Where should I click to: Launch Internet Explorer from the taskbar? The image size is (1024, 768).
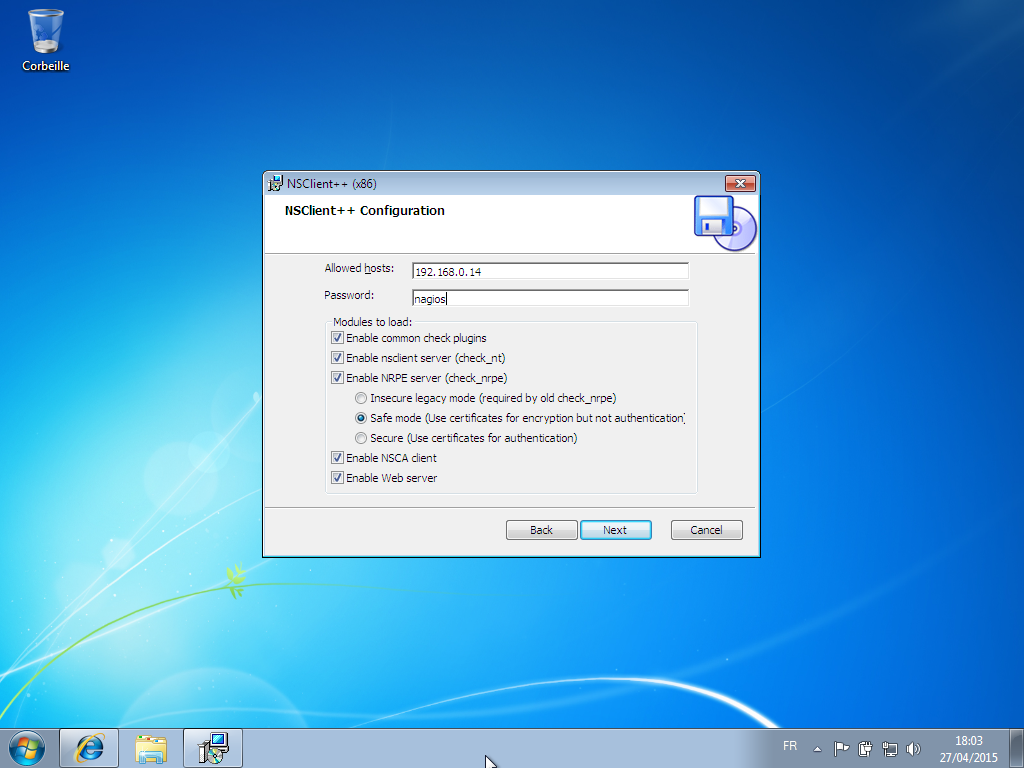tap(89, 748)
